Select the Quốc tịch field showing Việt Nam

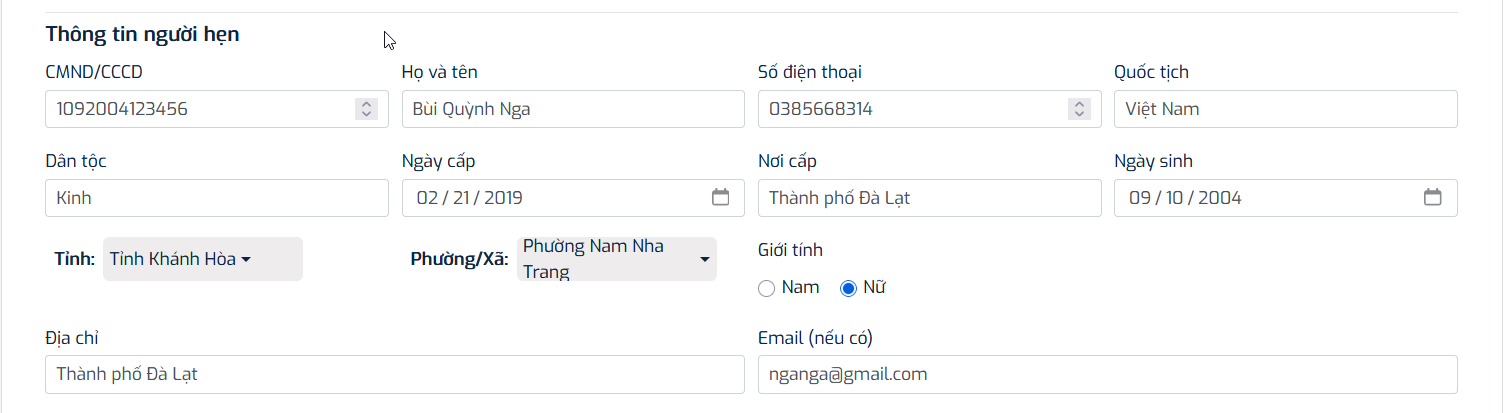pyautogui.click(x=1285, y=109)
